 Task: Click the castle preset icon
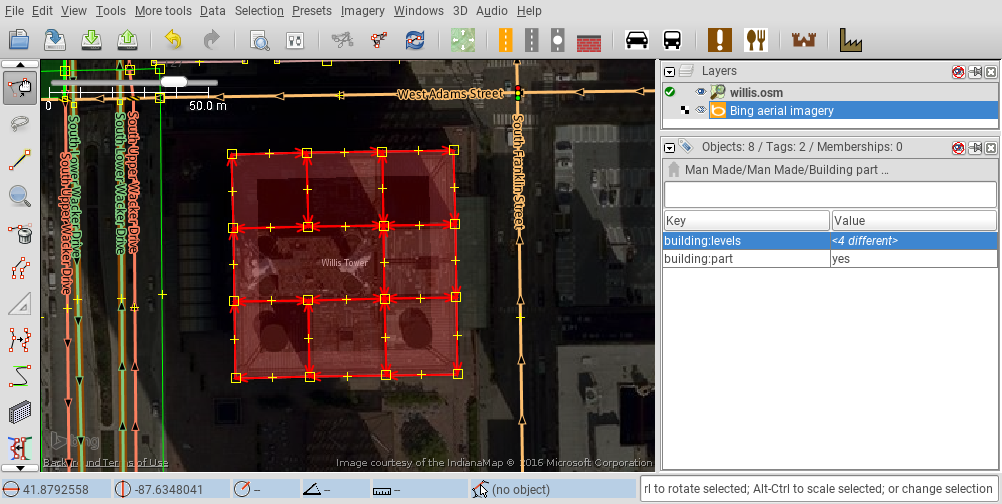coord(804,40)
